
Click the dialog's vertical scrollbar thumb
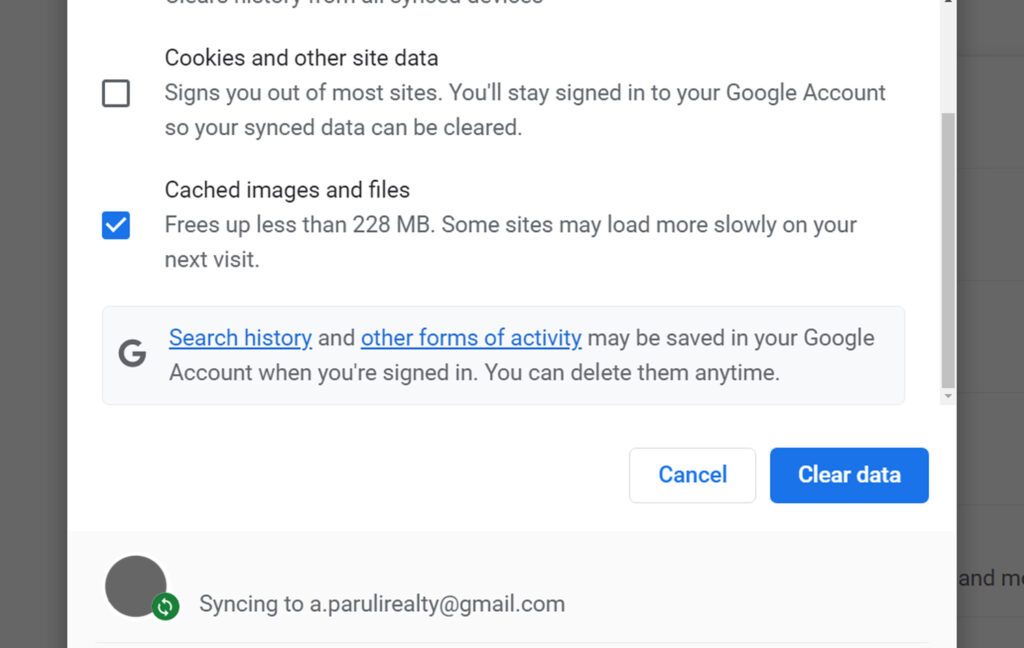pos(948,250)
